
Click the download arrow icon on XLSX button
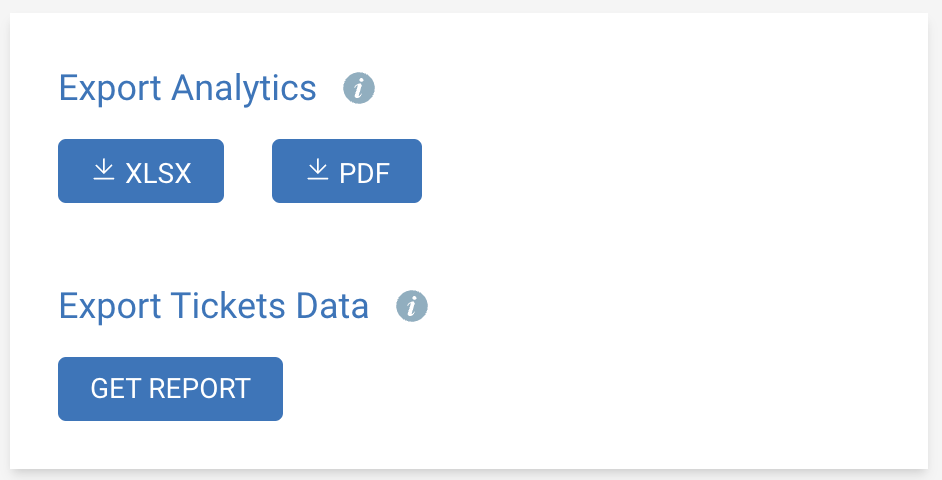104,169
